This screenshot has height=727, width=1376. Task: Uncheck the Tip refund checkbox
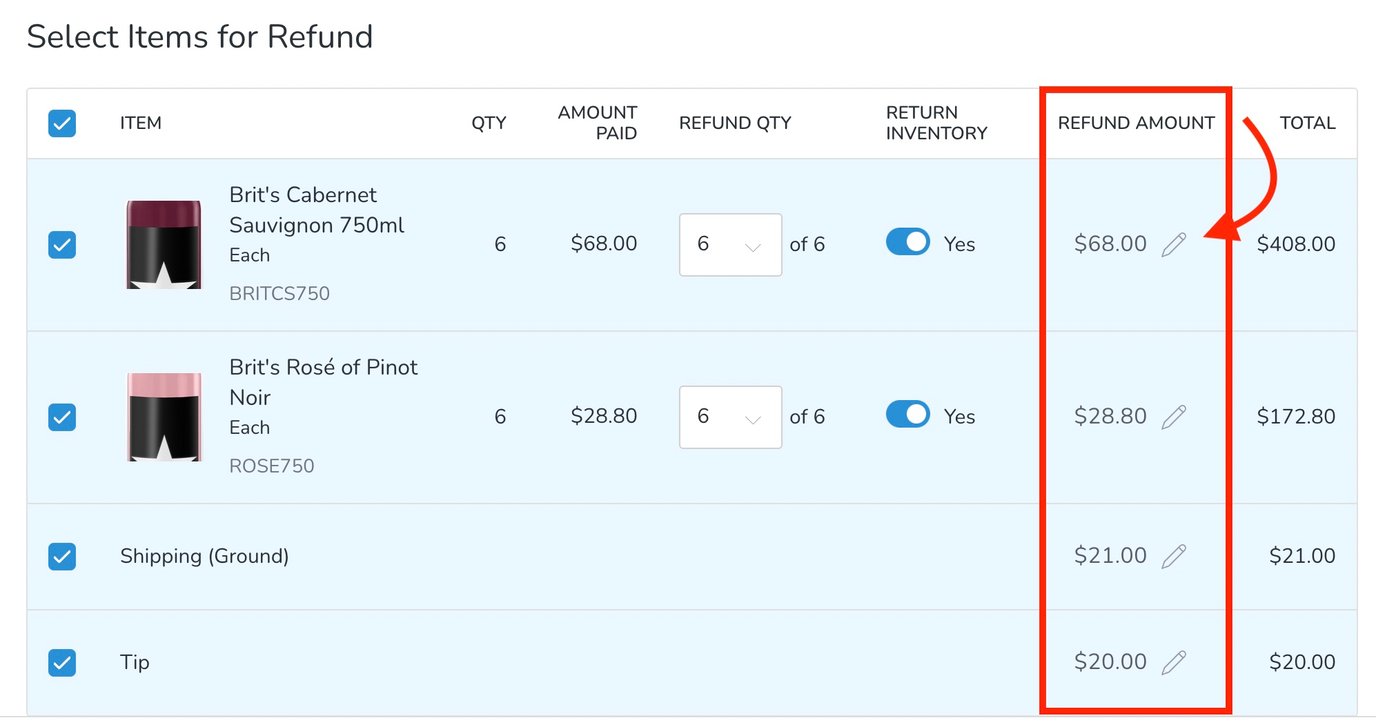coord(62,661)
